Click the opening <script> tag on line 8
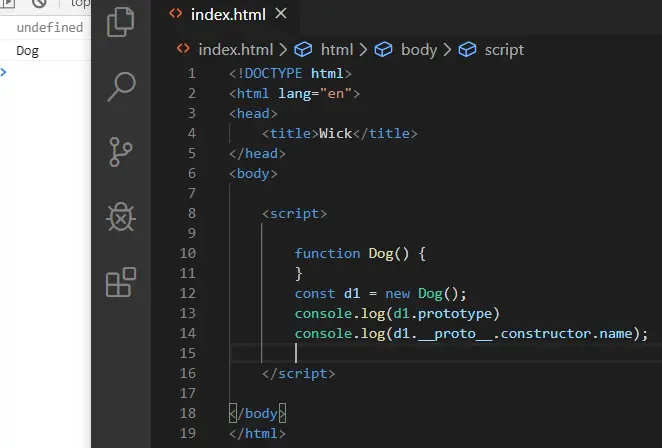Image resolution: width=662 pixels, height=448 pixels. point(294,214)
